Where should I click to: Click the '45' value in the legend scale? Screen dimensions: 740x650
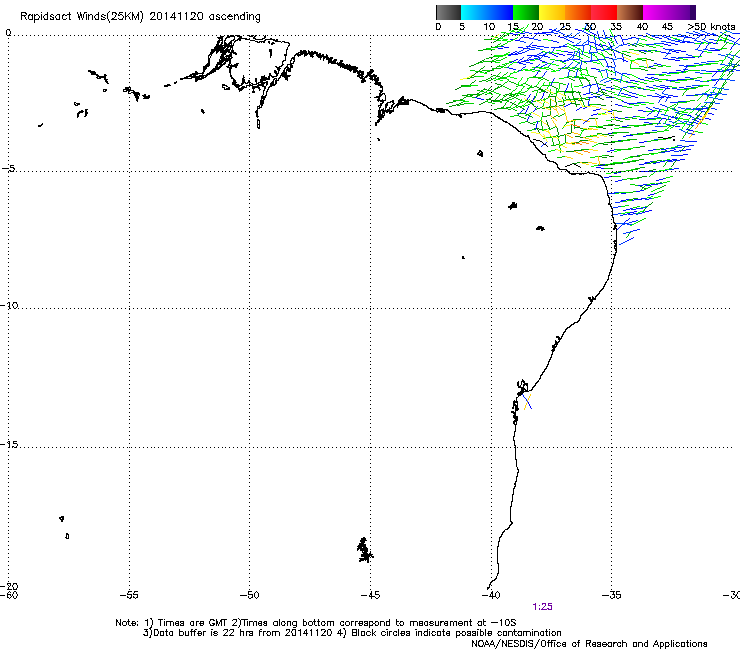[667, 26]
